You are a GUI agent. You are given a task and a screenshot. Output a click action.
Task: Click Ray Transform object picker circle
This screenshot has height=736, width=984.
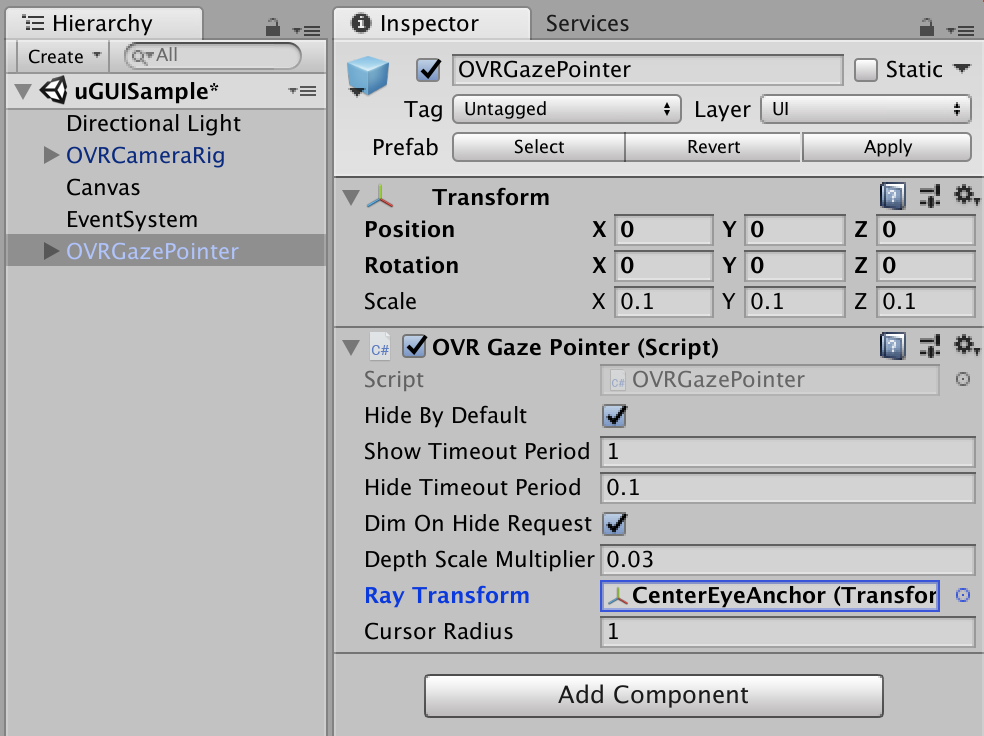[963, 596]
